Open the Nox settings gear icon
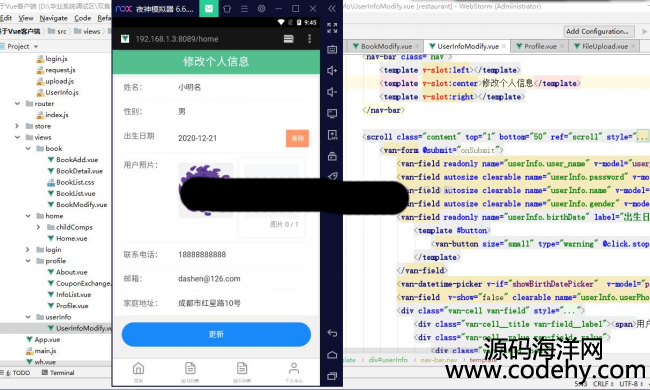The height and width of the screenshot is (390, 650). 261,9
